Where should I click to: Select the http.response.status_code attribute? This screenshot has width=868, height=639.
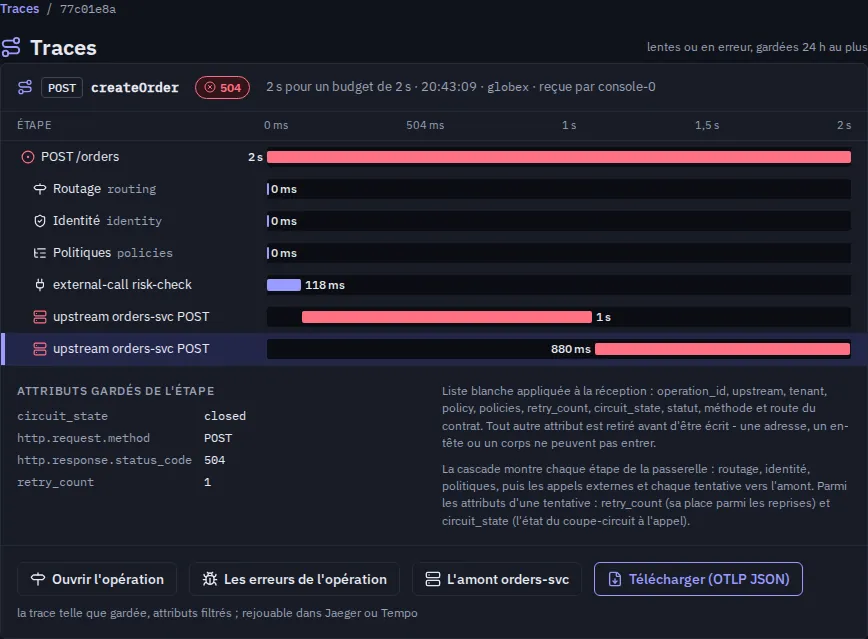105,460
